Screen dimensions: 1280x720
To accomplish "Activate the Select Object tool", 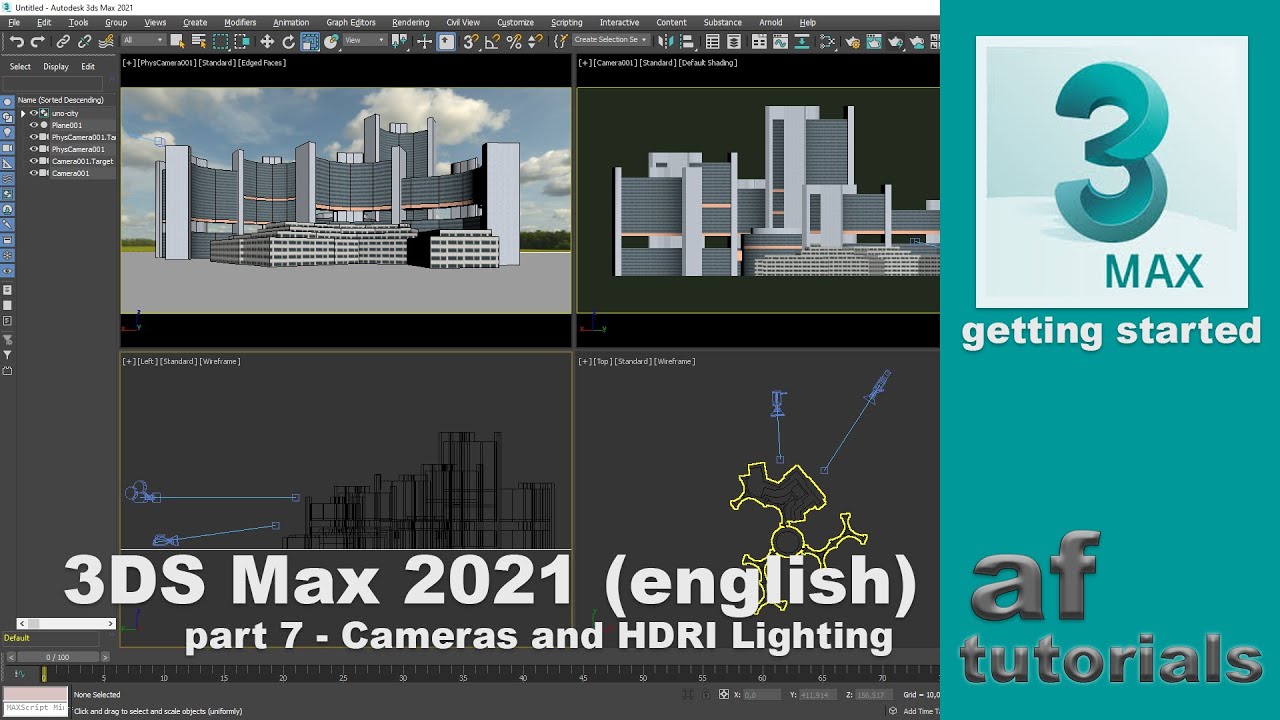I will tap(177, 41).
